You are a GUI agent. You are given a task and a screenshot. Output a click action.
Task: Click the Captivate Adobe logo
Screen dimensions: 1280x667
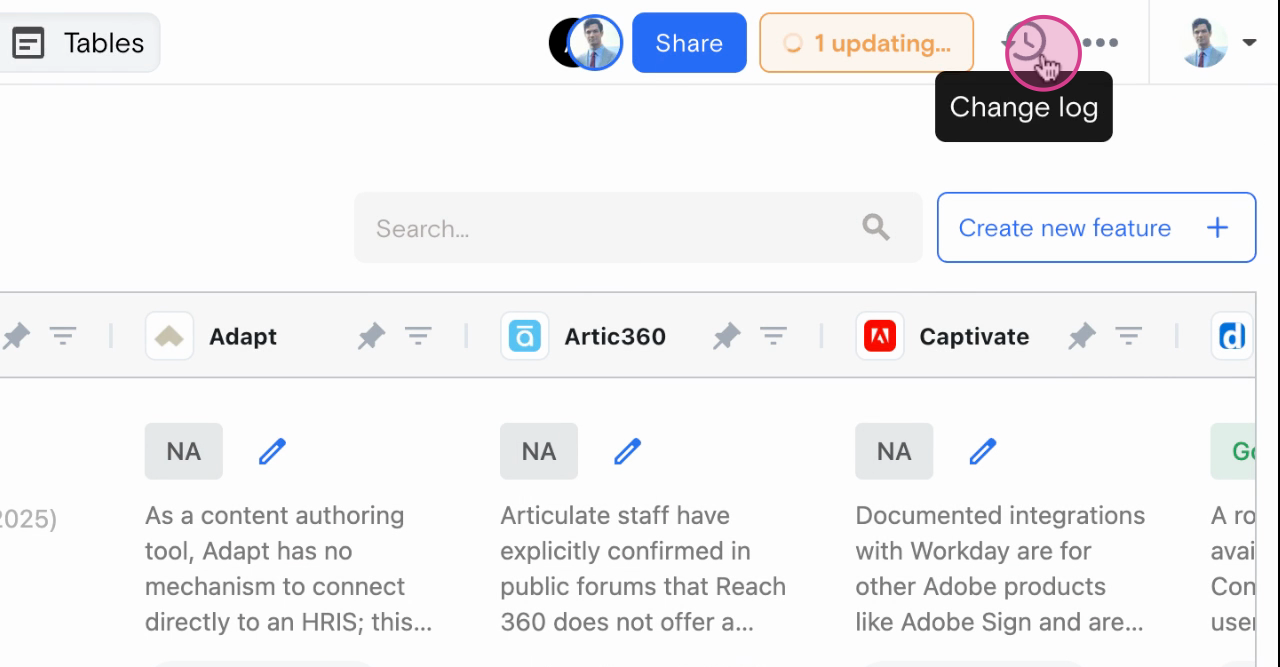pyautogui.click(x=880, y=337)
